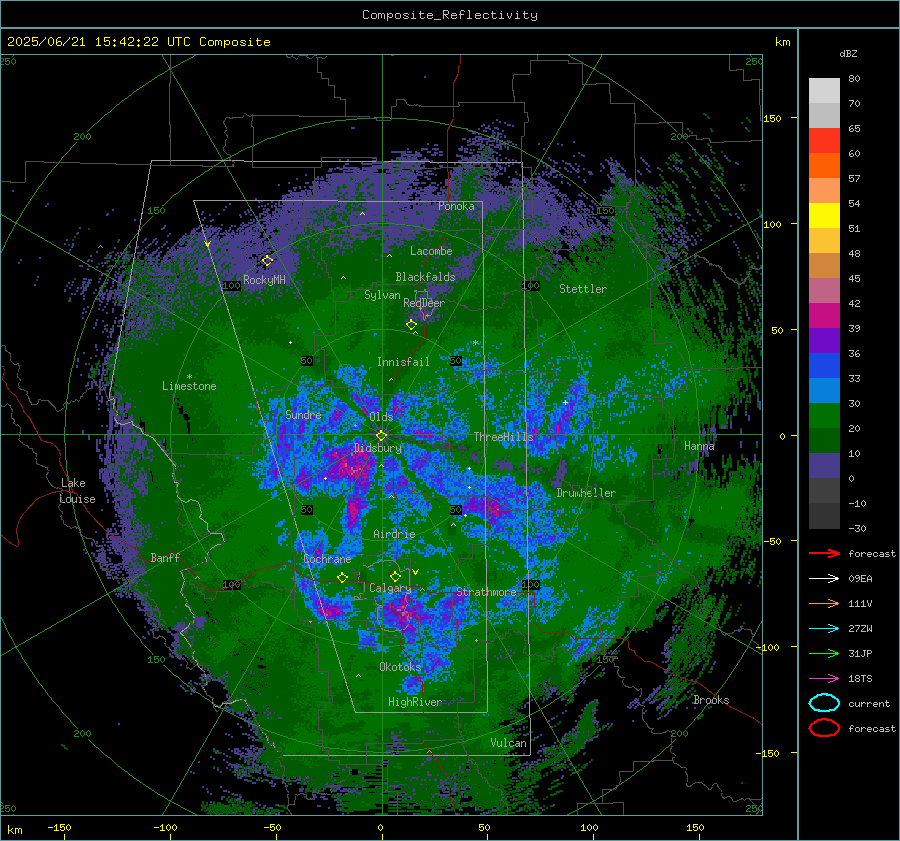Click the RedDeer city label
900x841 pixels.
424,303
